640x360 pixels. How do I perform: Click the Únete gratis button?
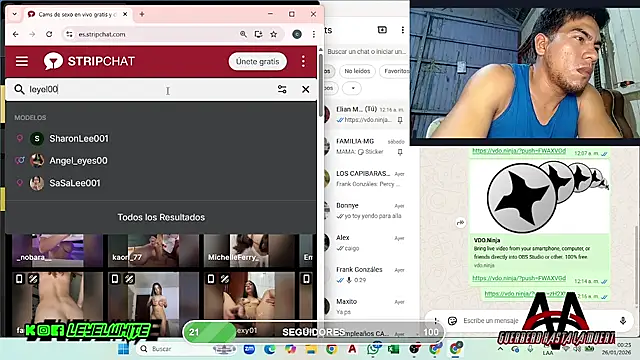click(258, 62)
